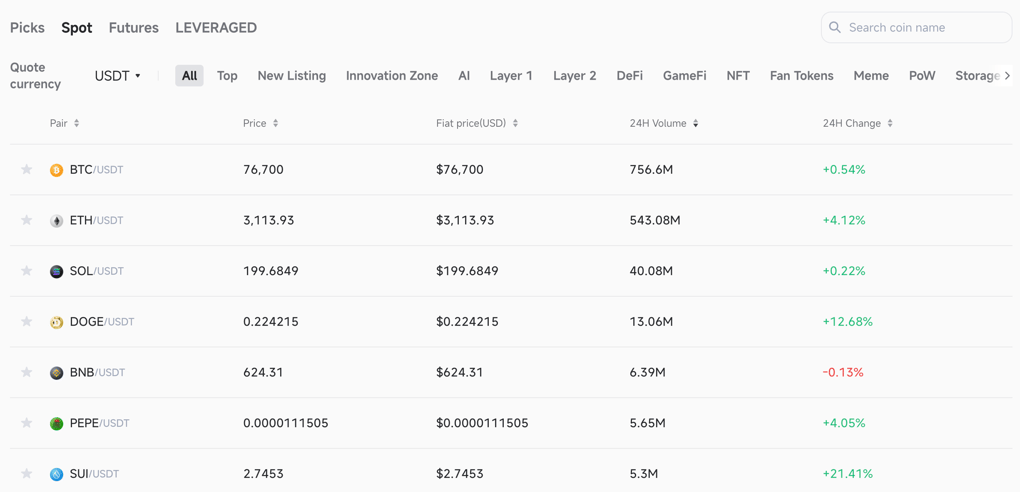Click the SUI coin icon
Screen dimensions: 1020x492
57,475
